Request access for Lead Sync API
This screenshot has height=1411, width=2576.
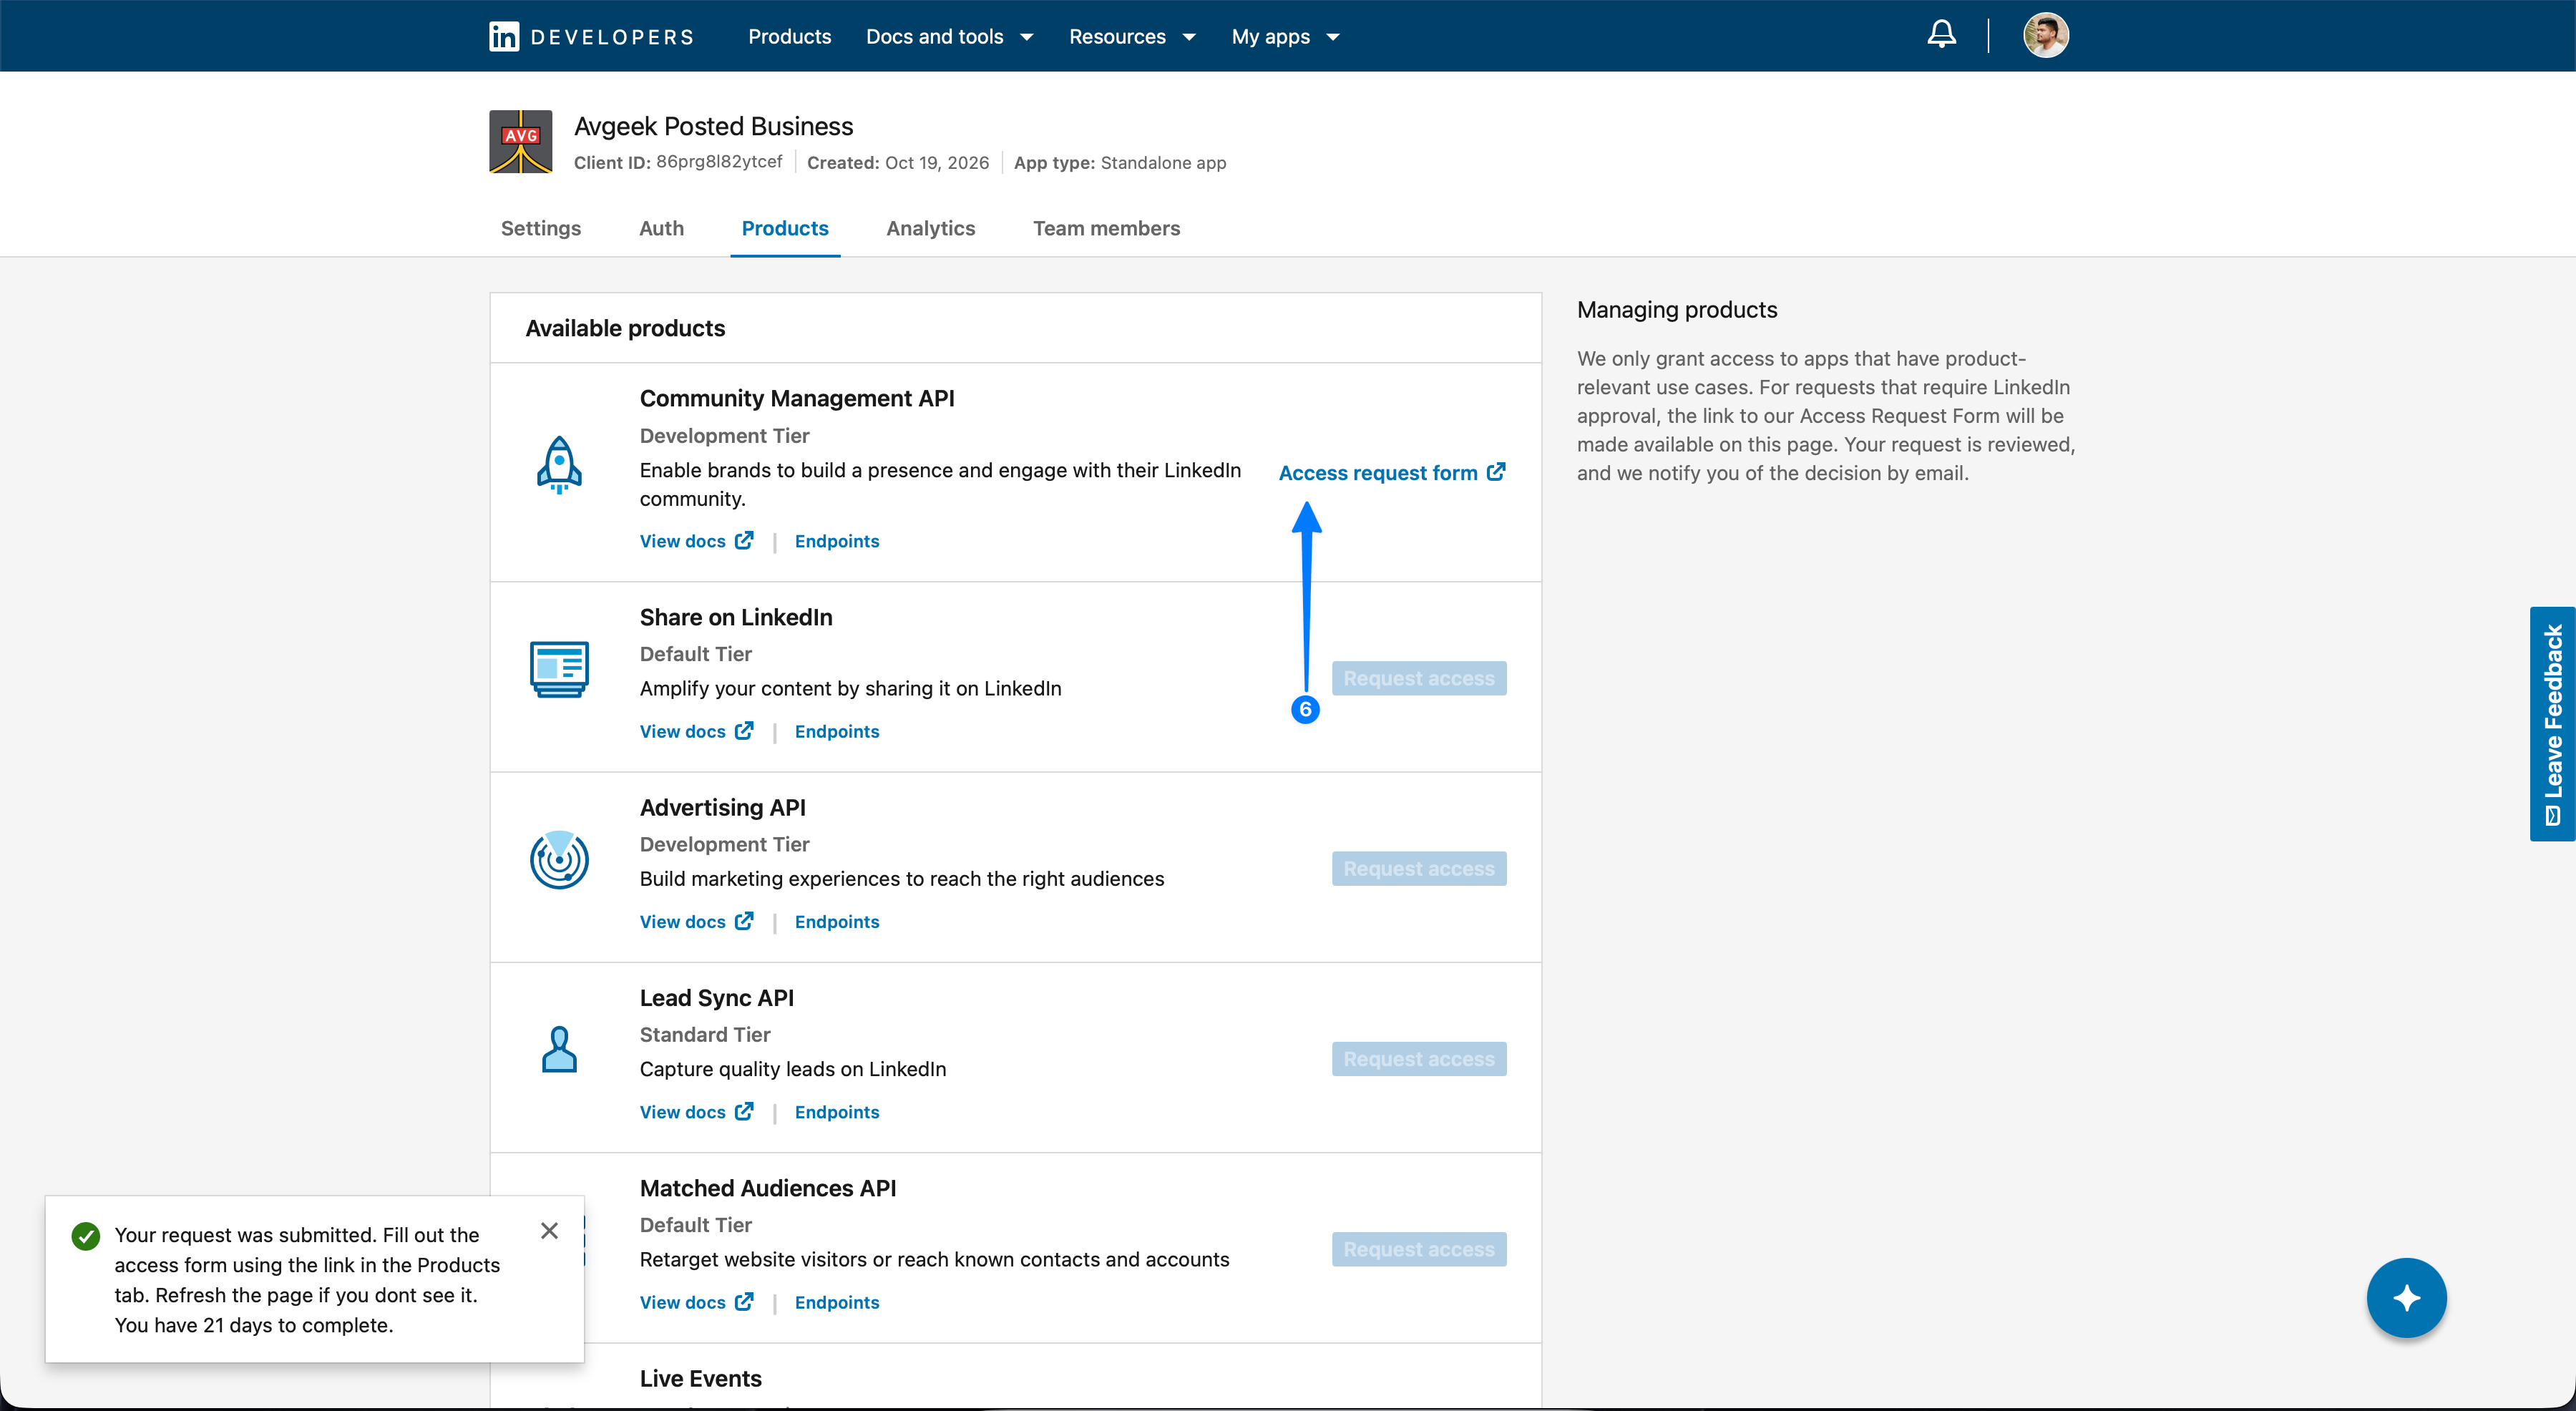(x=1418, y=1058)
